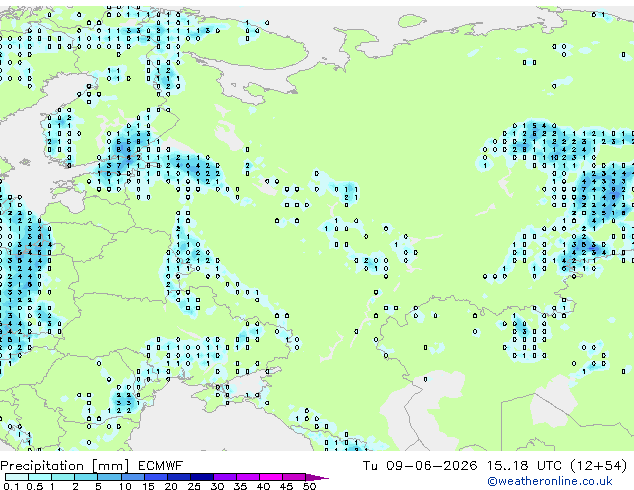Click the 0.1–0.5 mm legend swatch
634x490 pixels.
point(17,477)
